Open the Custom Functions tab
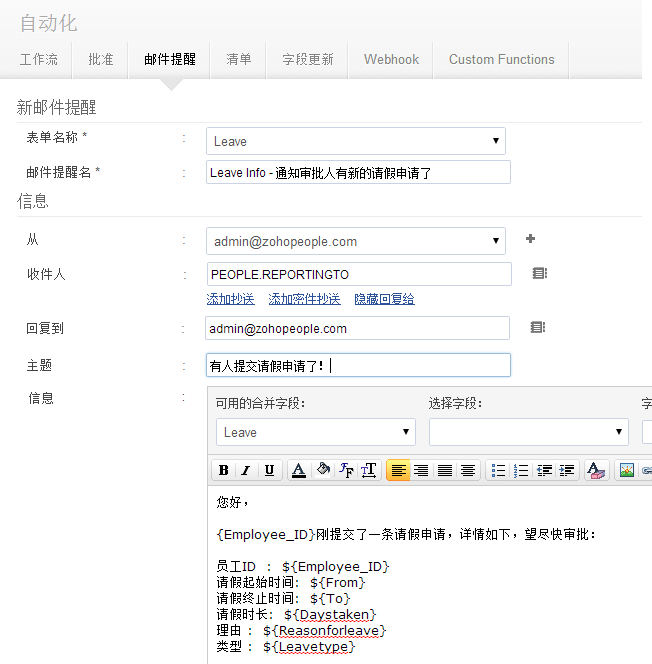 501,59
